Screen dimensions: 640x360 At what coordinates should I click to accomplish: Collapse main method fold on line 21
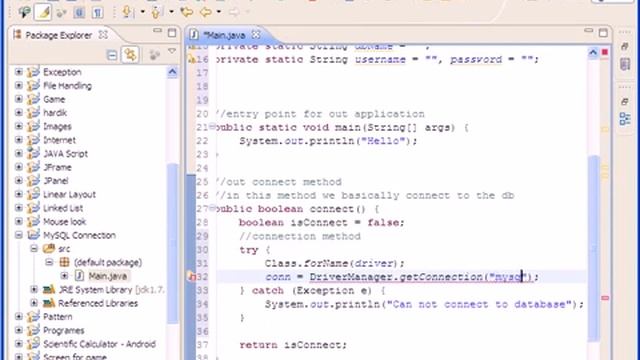tap(212, 127)
